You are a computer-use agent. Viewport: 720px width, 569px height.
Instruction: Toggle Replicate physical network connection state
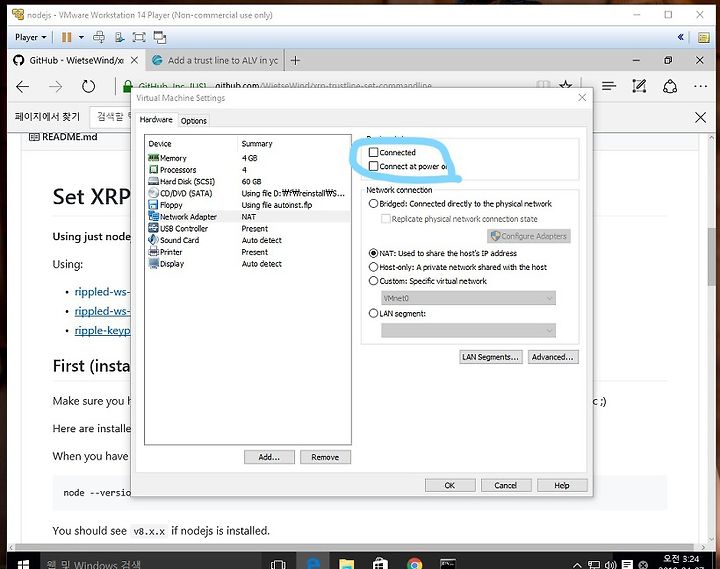pos(386,219)
